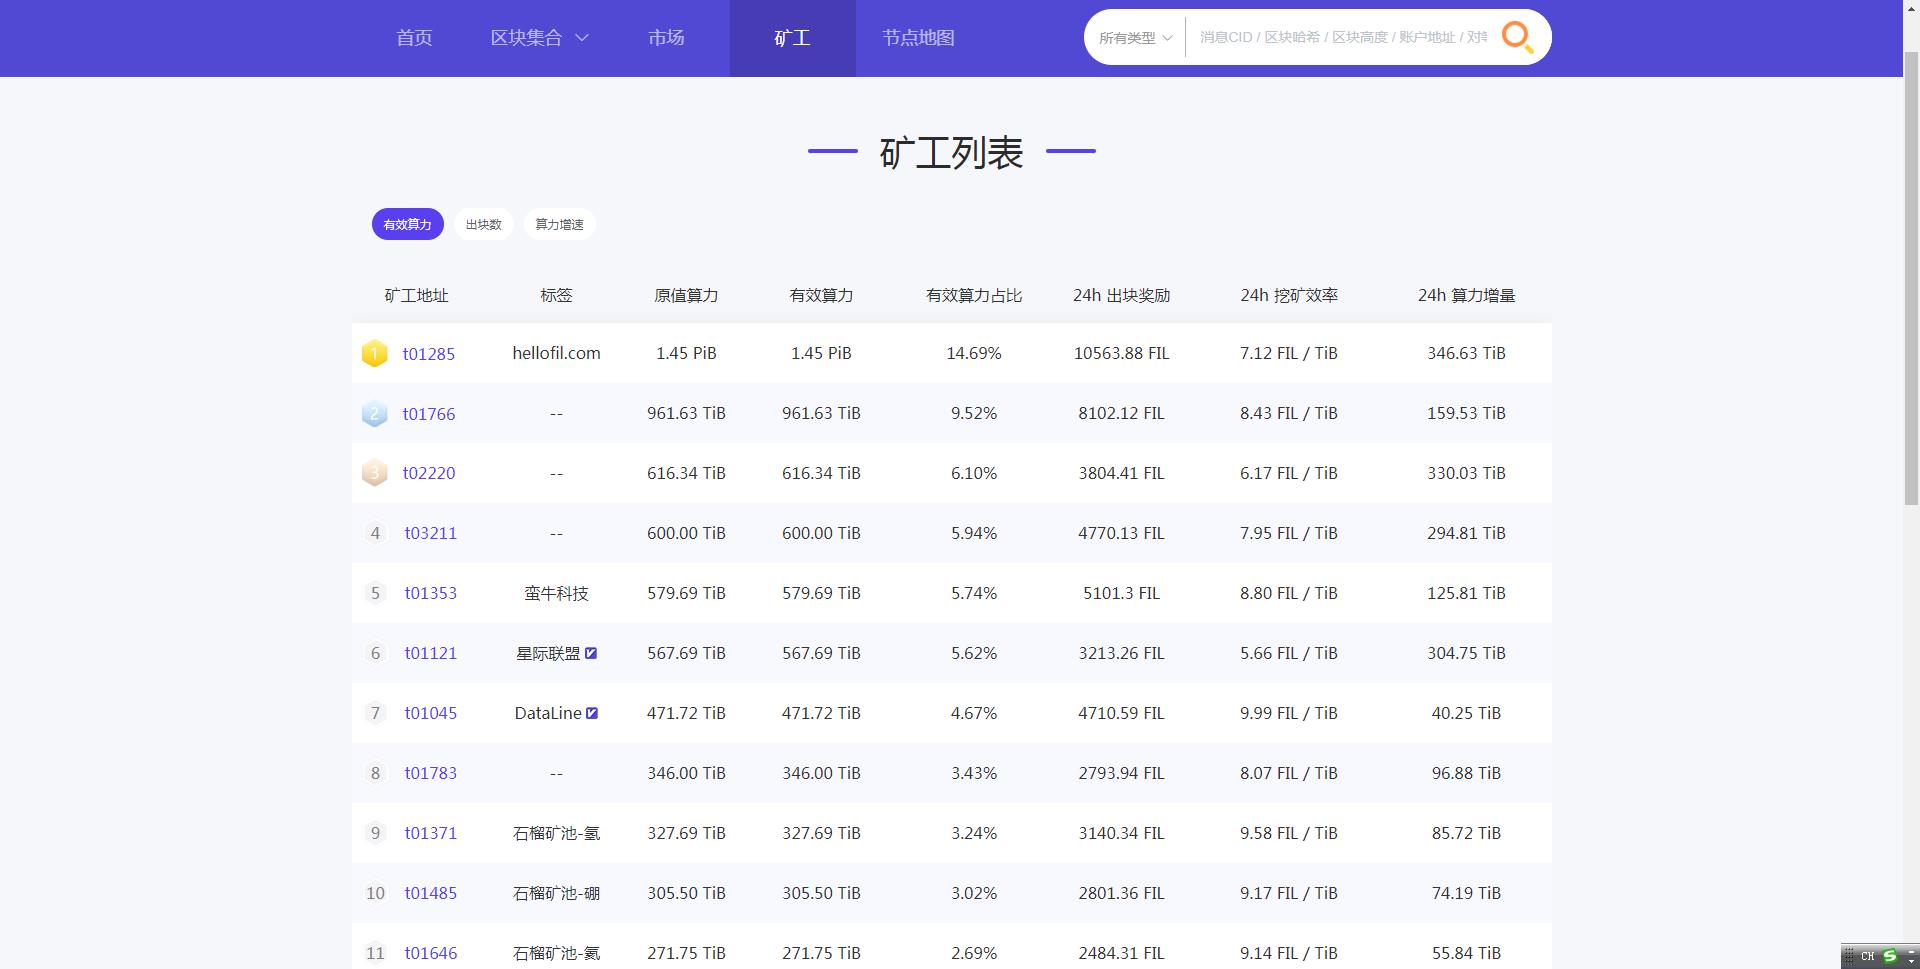Viewport: 1920px width, 969px height.
Task: Click the 9.99 FIL / TiB efficiency value
Action: click(1289, 713)
